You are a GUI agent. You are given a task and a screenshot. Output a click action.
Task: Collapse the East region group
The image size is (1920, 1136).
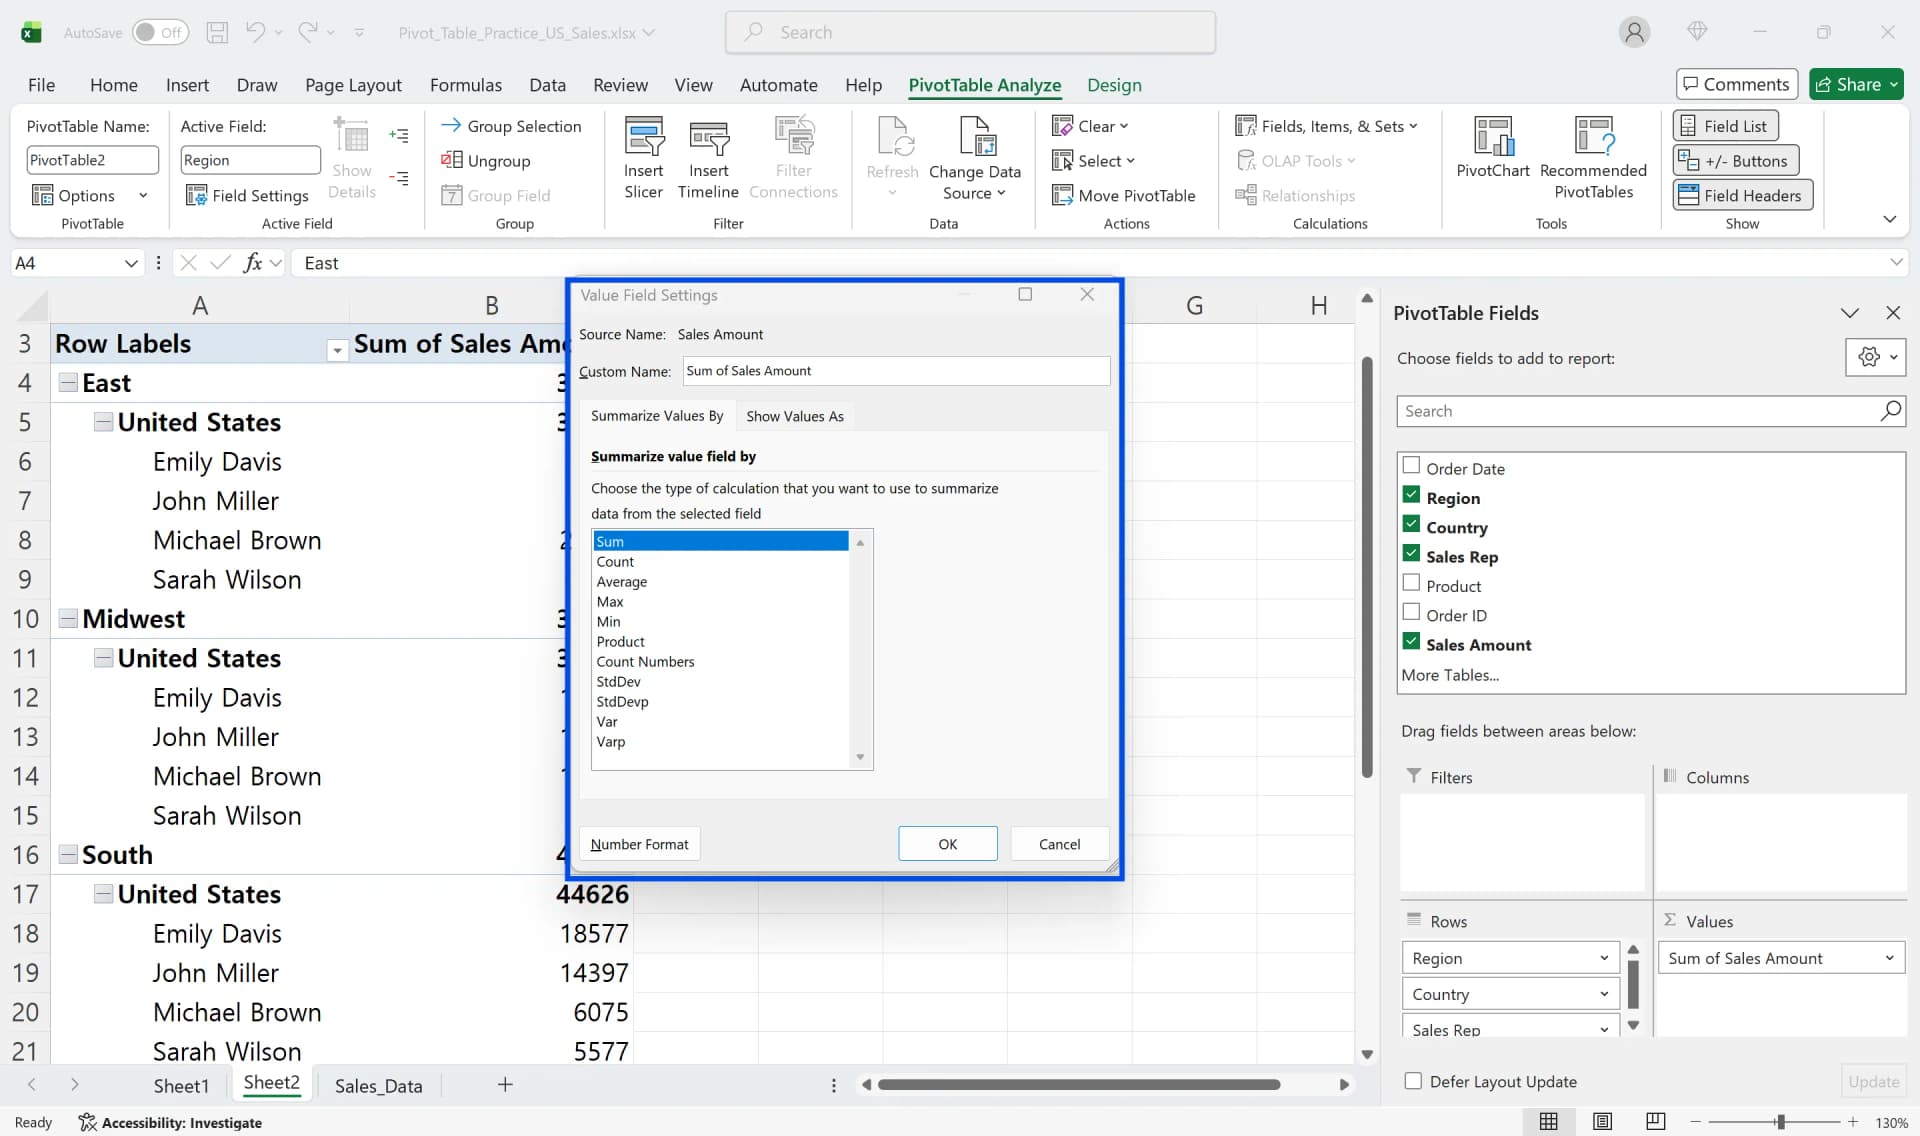click(x=68, y=381)
